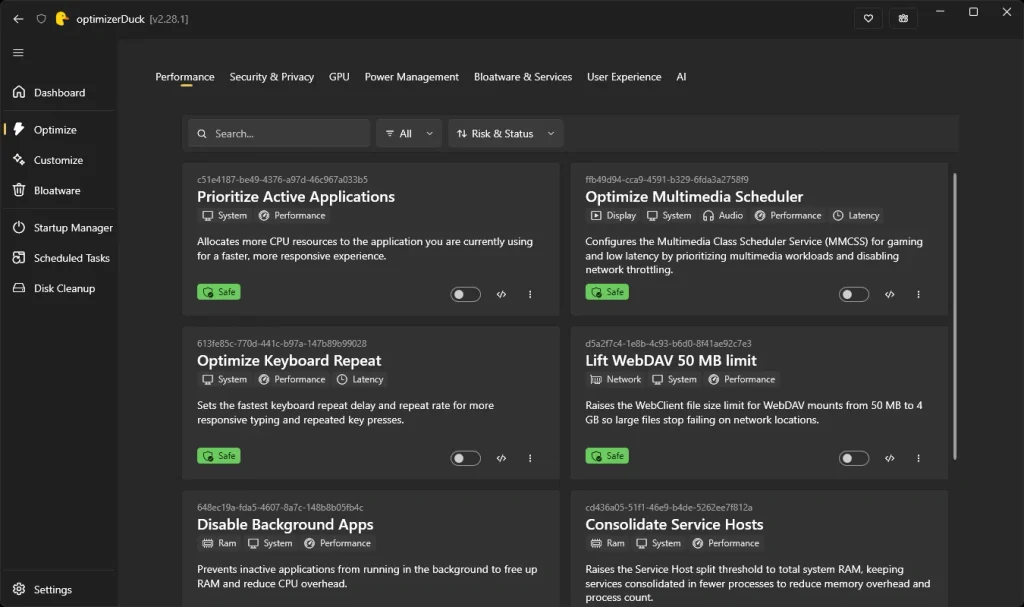The height and width of the screenshot is (607, 1024).
Task: View code for Prioritize Active Applications
Action: click(501, 294)
